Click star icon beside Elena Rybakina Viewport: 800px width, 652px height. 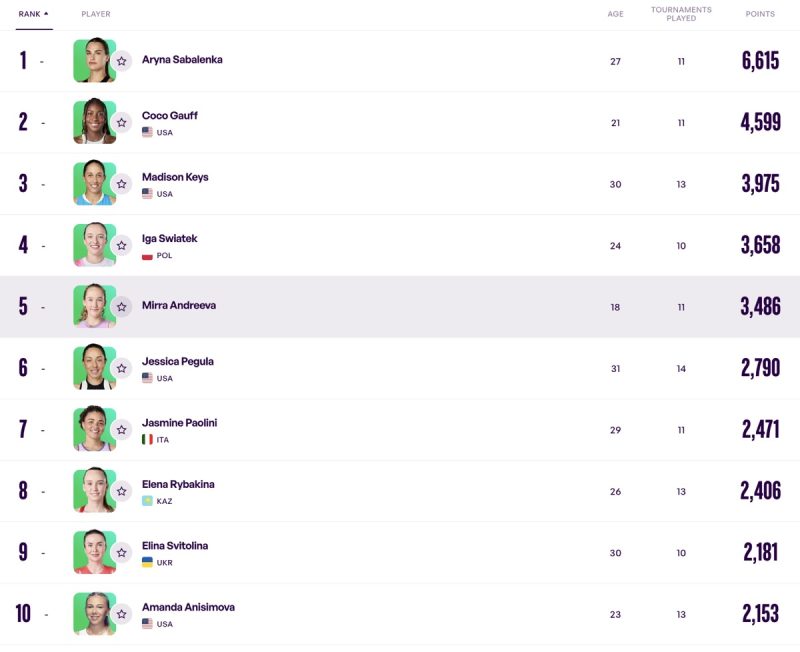click(121, 491)
